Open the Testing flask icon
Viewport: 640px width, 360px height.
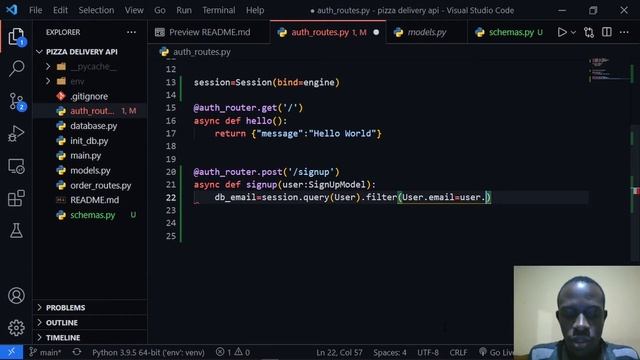coord(16,231)
